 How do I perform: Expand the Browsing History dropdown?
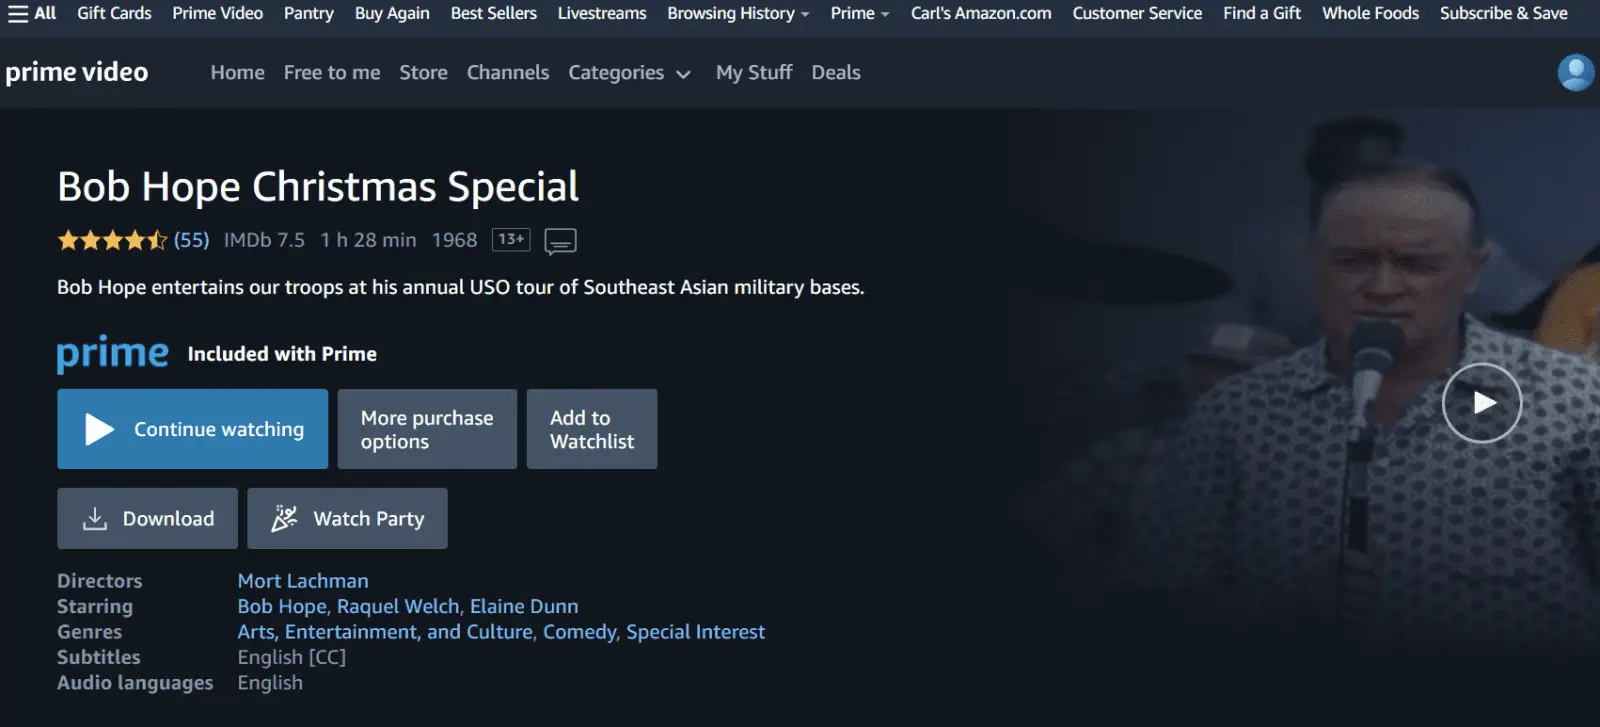738,13
